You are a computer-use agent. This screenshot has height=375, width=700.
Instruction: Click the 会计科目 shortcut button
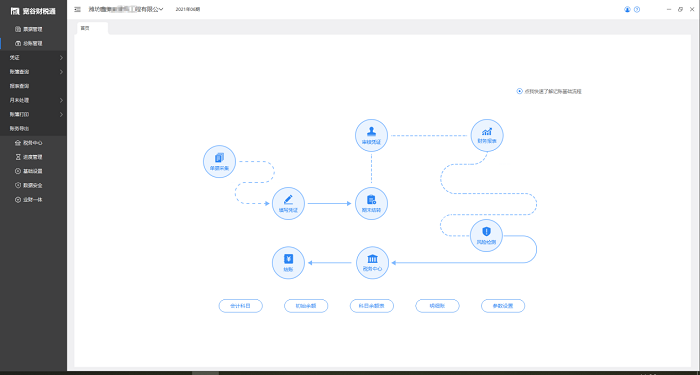pyautogui.click(x=241, y=306)
